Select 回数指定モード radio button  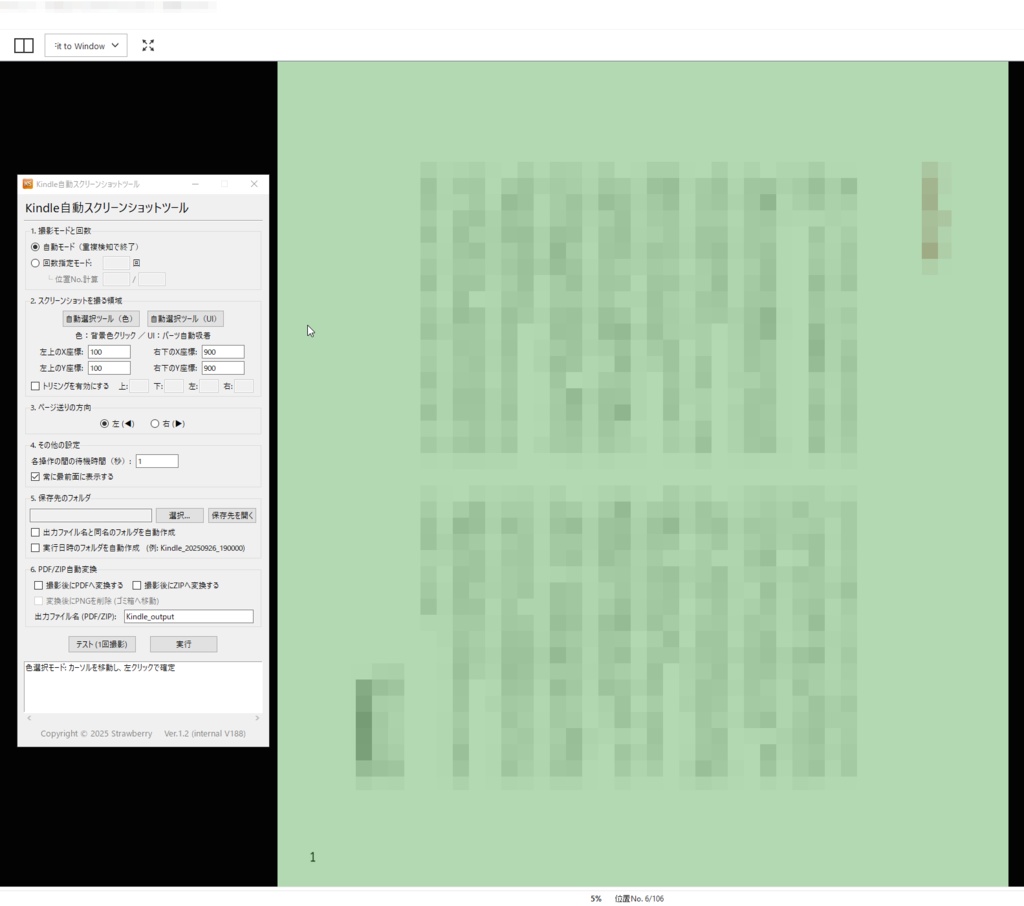click(x=35, y=263)
